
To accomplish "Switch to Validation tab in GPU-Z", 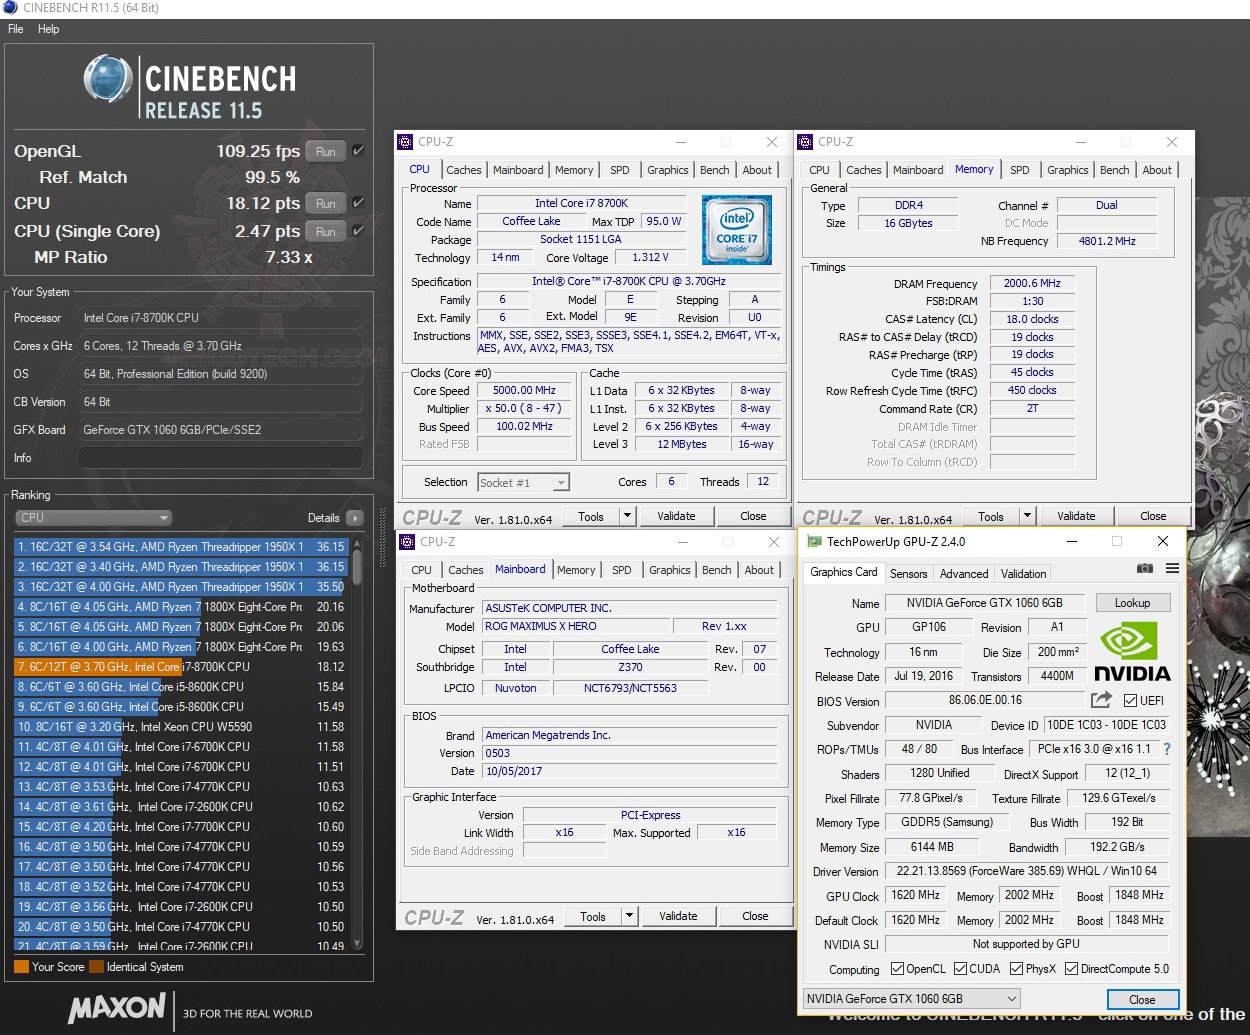I will point(1024,574).
